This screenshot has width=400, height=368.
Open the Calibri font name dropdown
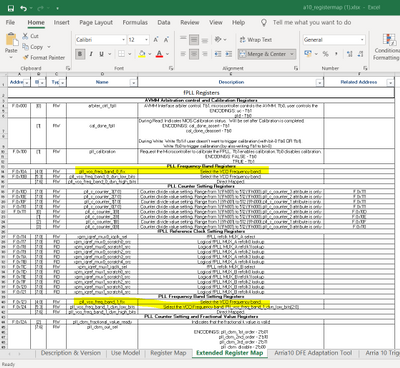point(123,40)
